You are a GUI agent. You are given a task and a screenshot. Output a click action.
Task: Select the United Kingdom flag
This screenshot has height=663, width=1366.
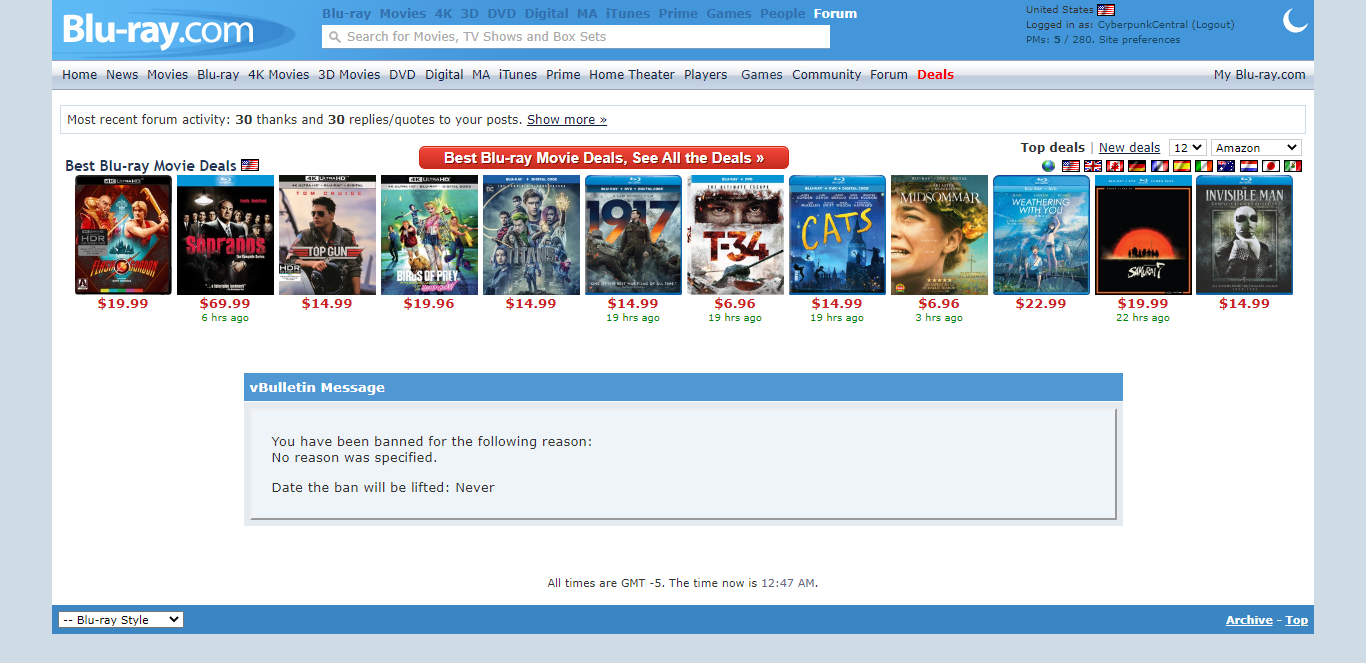[x=1093, y=166]
